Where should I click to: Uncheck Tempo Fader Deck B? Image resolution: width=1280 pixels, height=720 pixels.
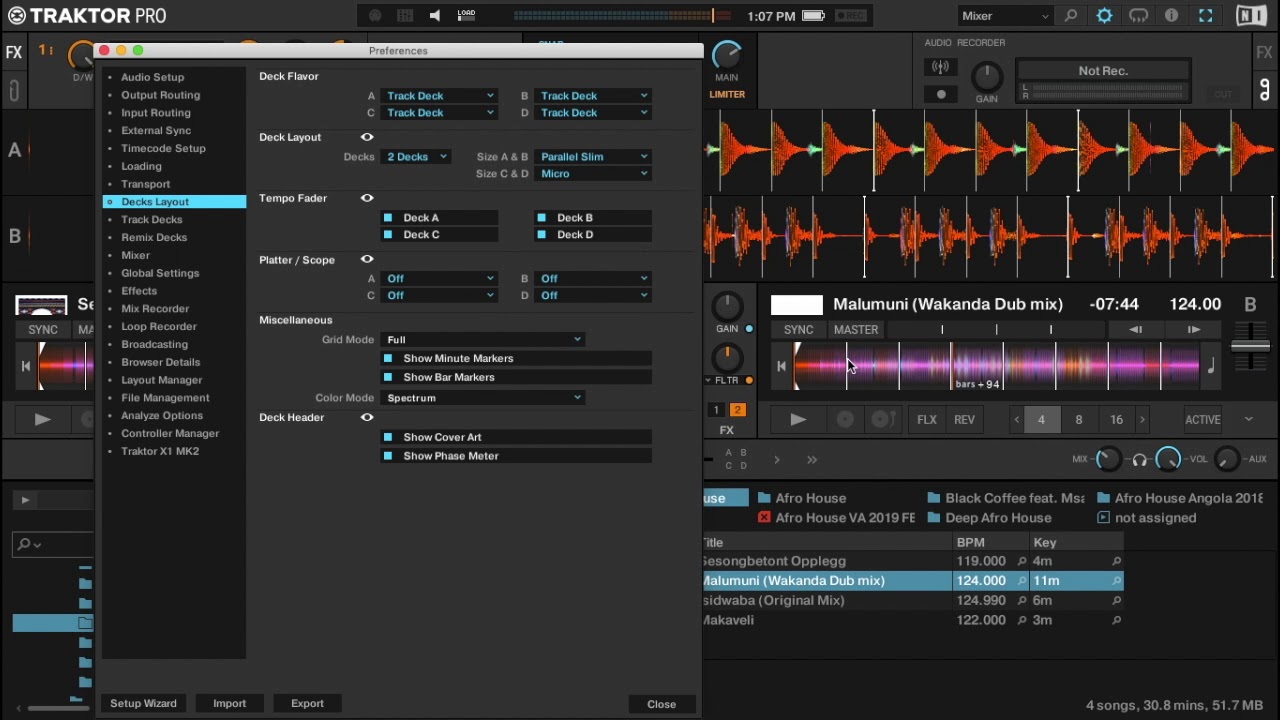(542, 218)
